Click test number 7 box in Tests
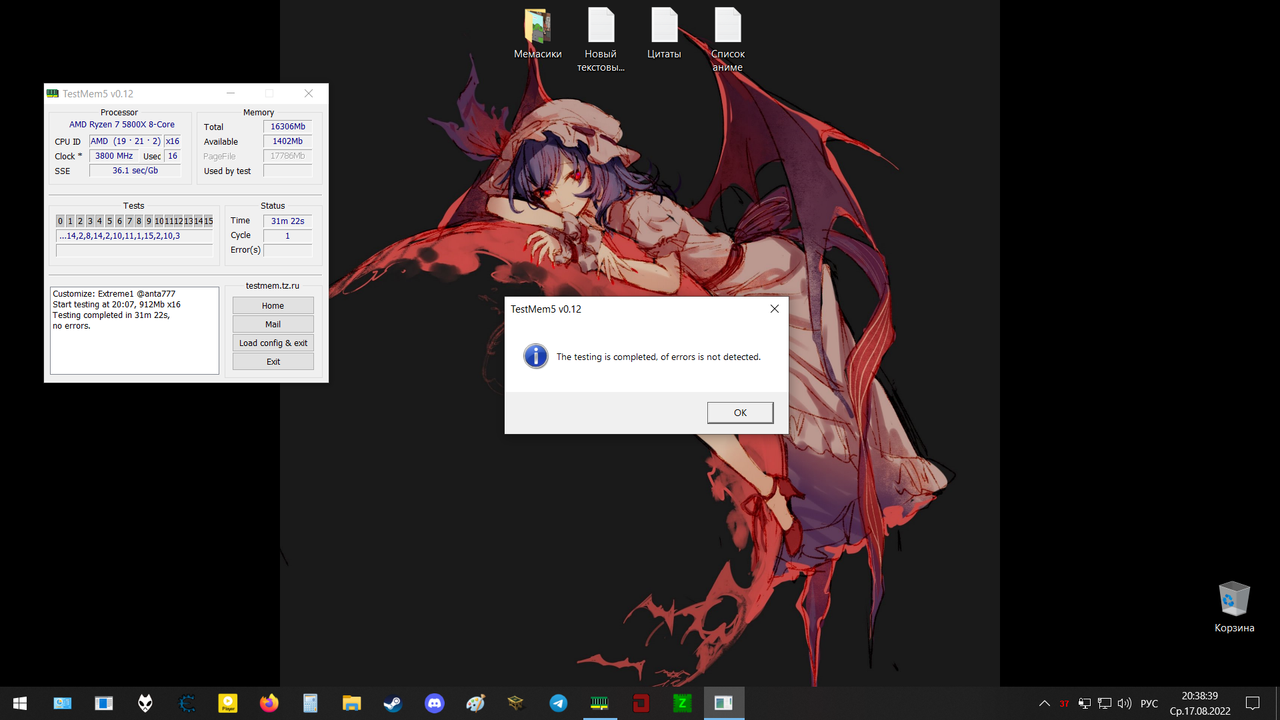This screenshot has width=1280, height=720. point(129,221)
